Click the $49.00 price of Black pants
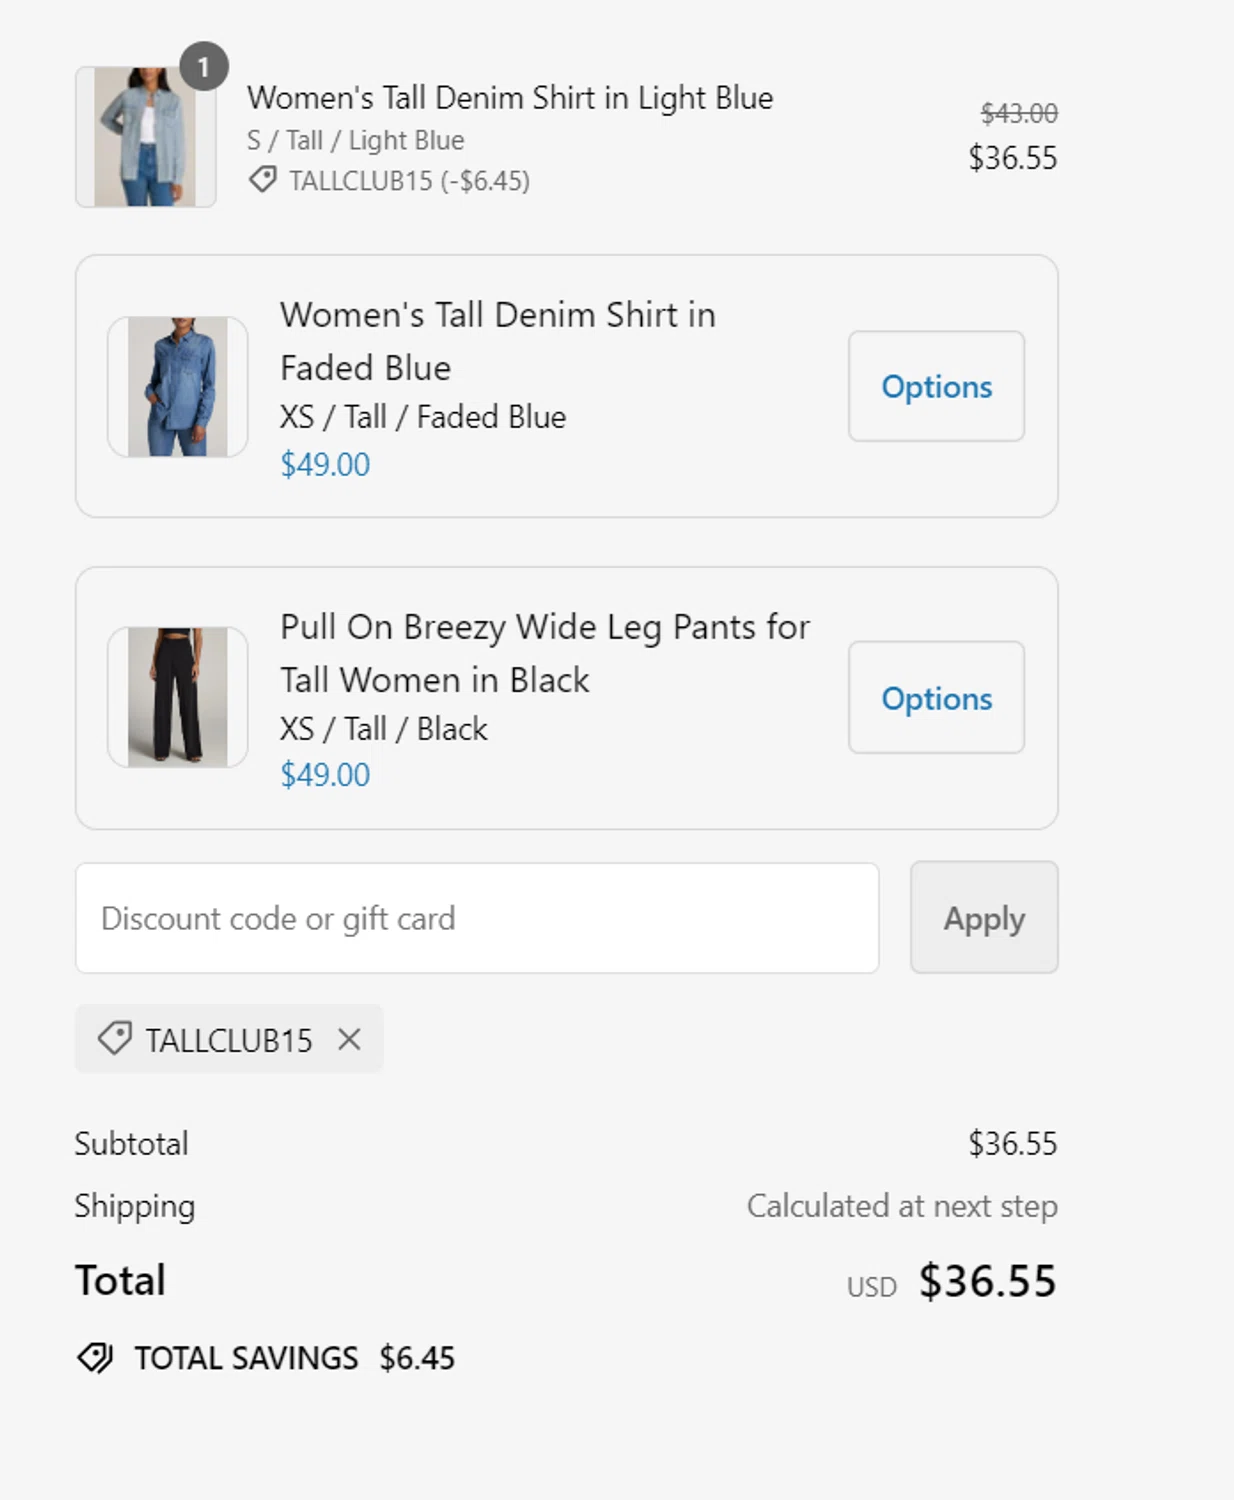The image size is (1234, 1500). point(325,775)
